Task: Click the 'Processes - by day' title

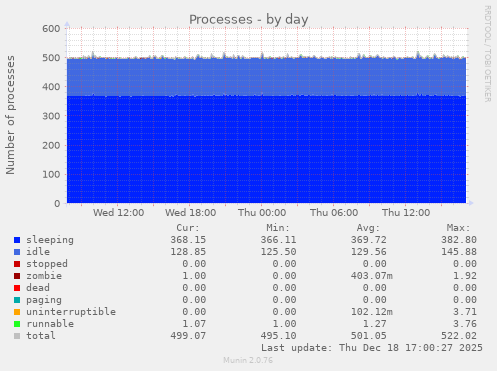Action: pos(249,19)
